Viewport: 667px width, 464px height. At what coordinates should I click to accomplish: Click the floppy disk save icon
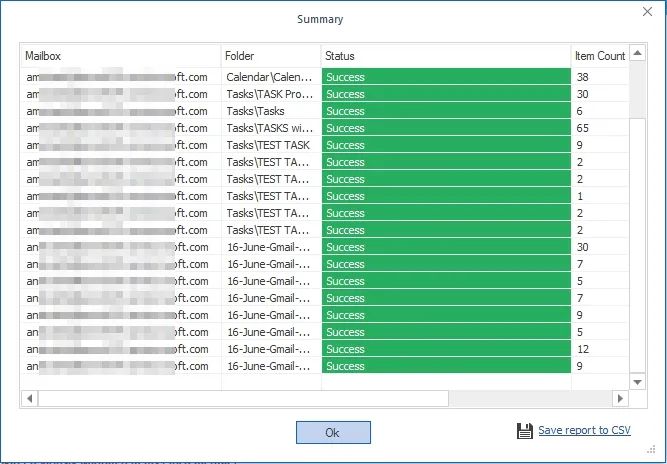[x=524, y=431]
